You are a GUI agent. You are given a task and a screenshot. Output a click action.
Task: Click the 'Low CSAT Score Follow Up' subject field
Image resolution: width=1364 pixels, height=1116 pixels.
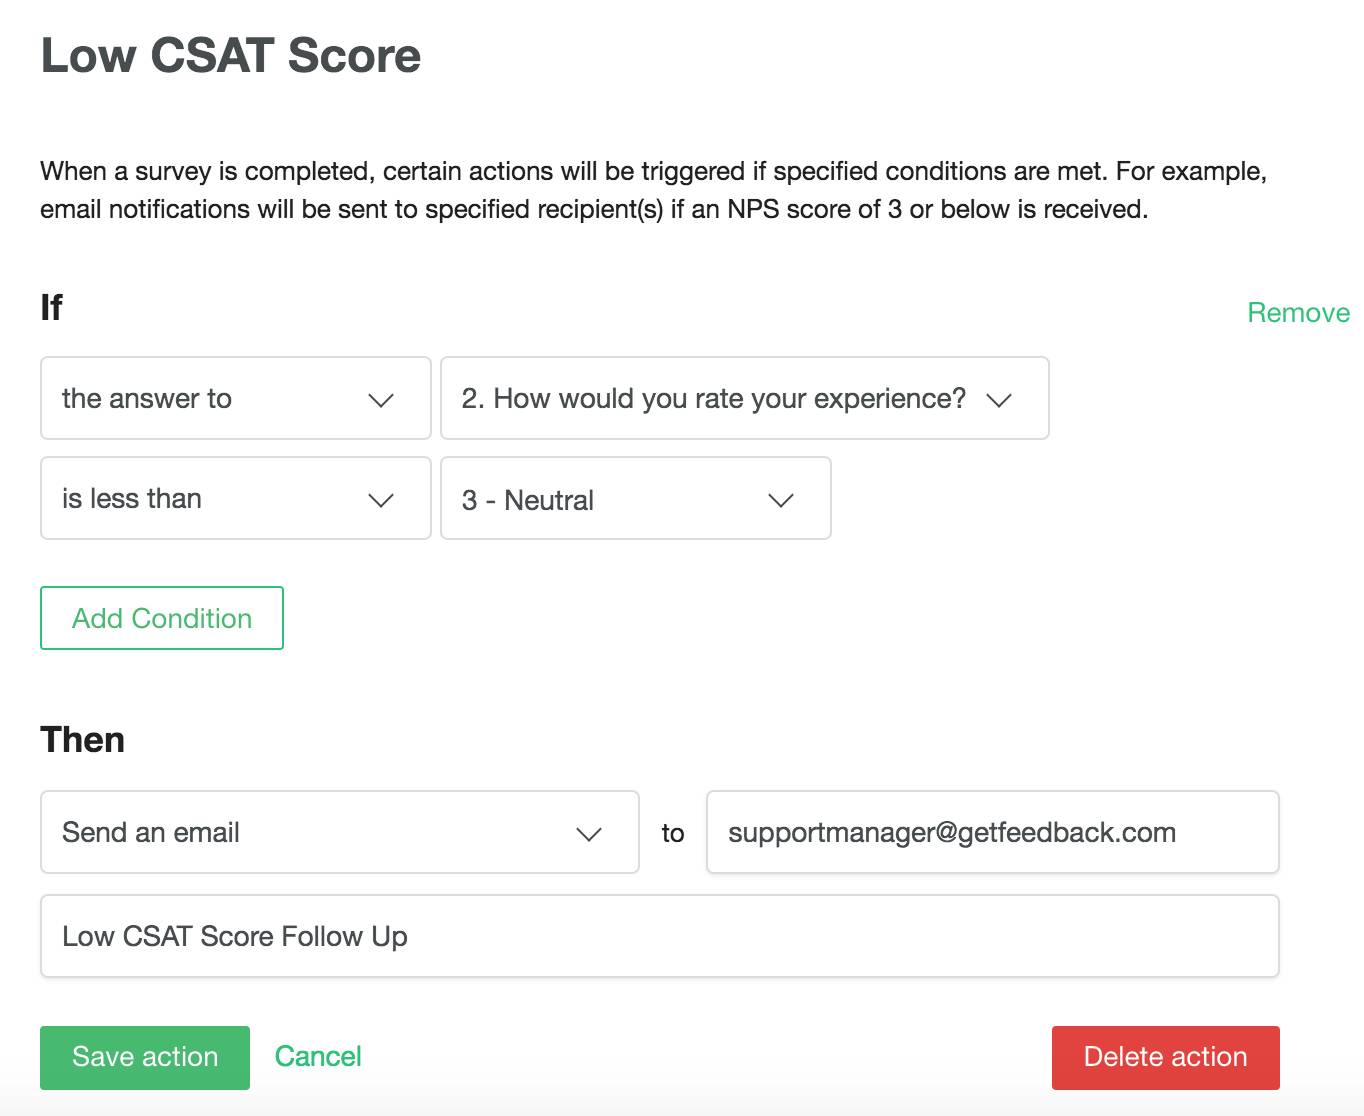pos(659,936)
